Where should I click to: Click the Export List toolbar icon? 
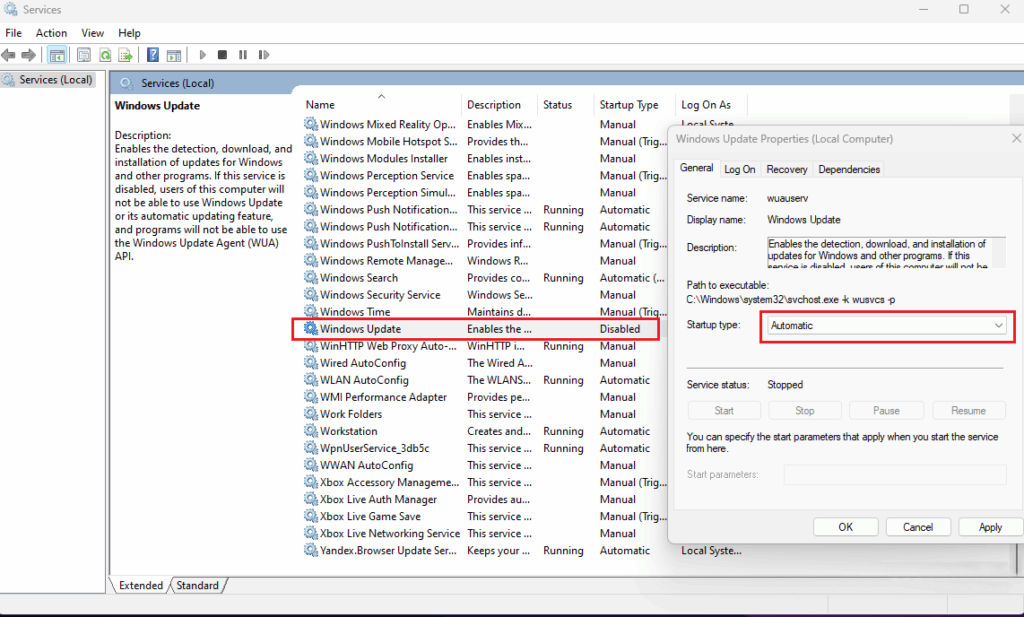[126, 55]
